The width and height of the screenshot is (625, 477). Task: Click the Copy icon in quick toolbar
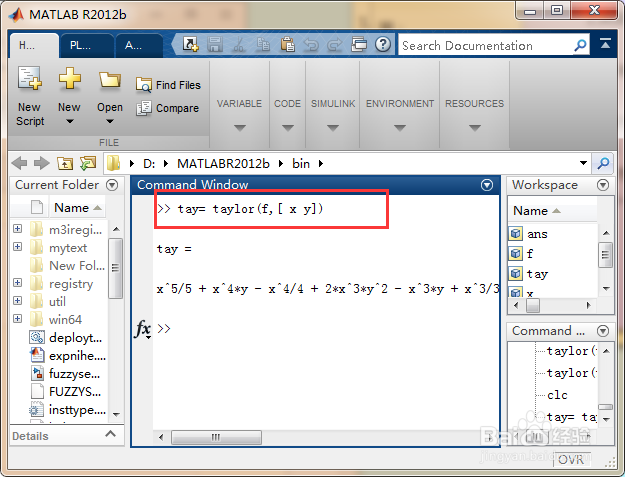click(x=263, y=44)
